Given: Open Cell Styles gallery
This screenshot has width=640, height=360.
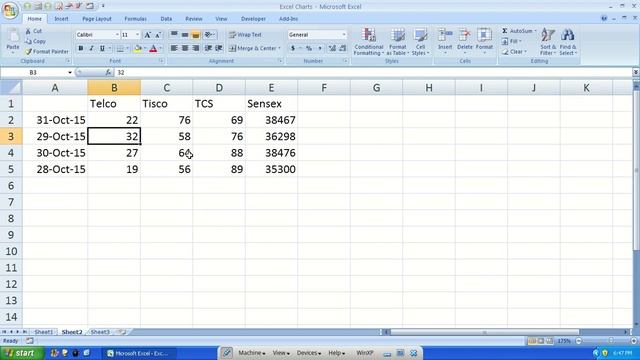Looking at the screenshot, I should pyautogui.click(x=420, y=42).
